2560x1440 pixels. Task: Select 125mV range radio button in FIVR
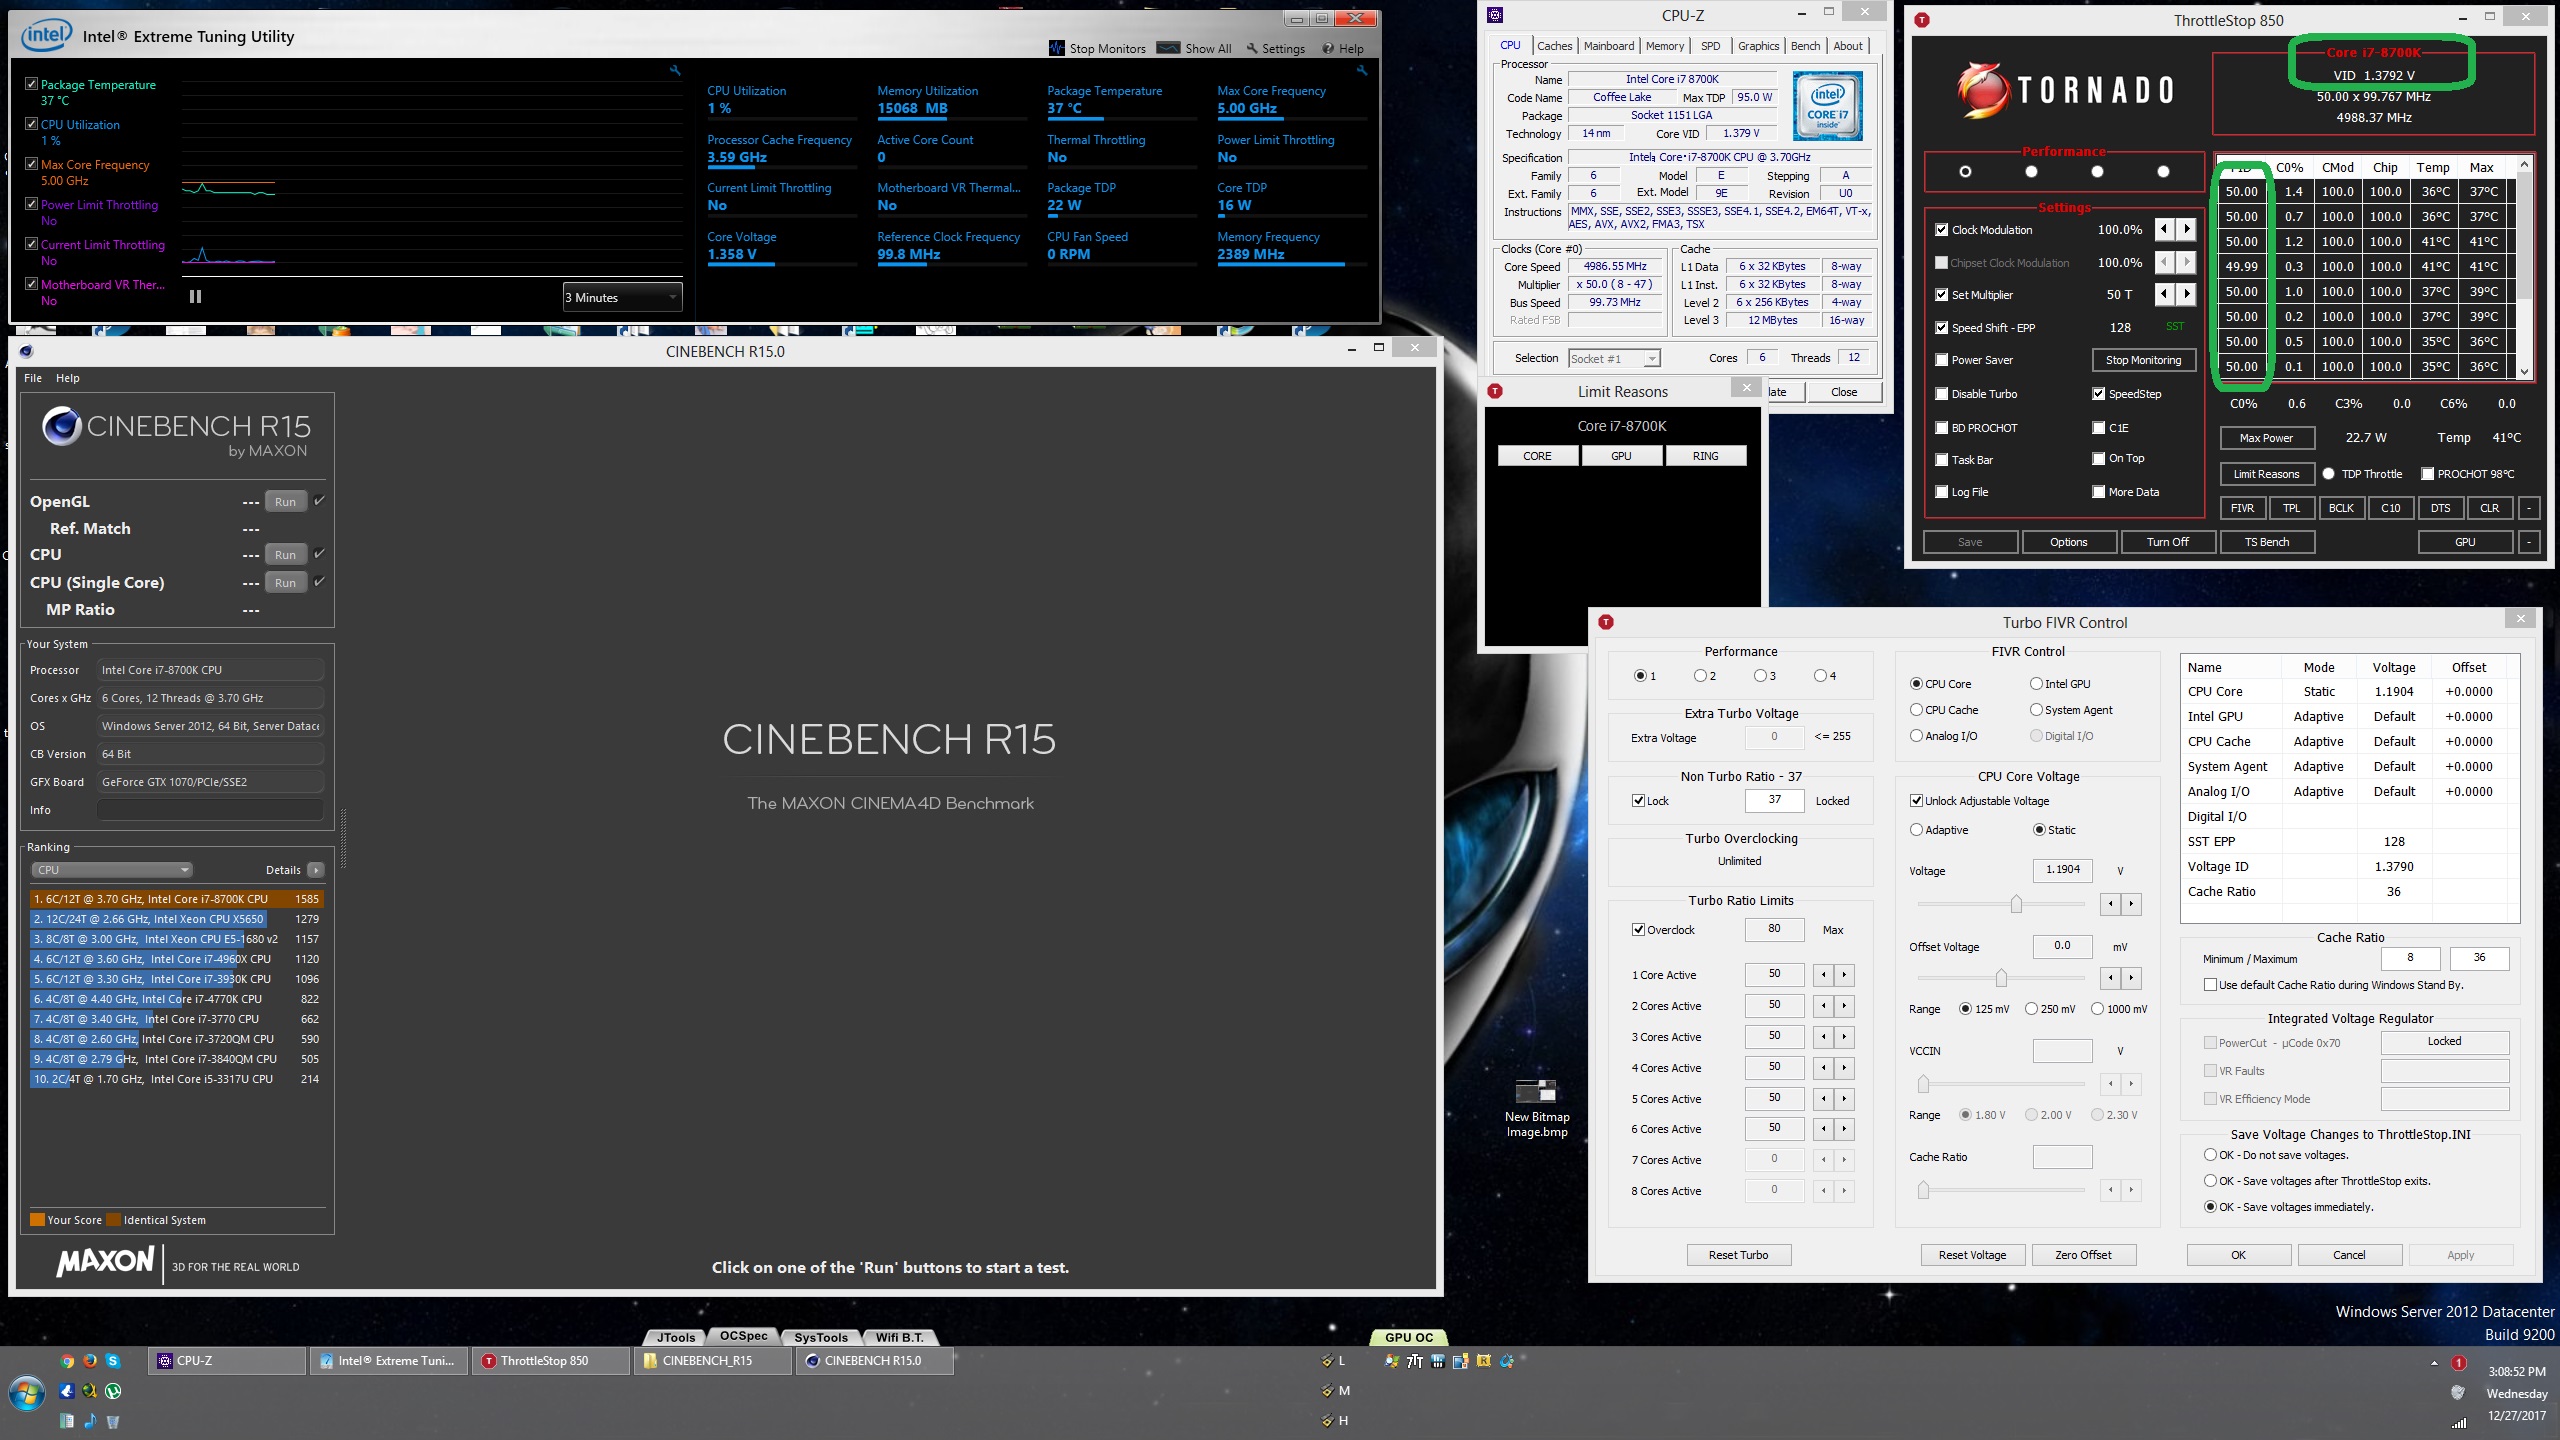[x=1966, y=1007]
